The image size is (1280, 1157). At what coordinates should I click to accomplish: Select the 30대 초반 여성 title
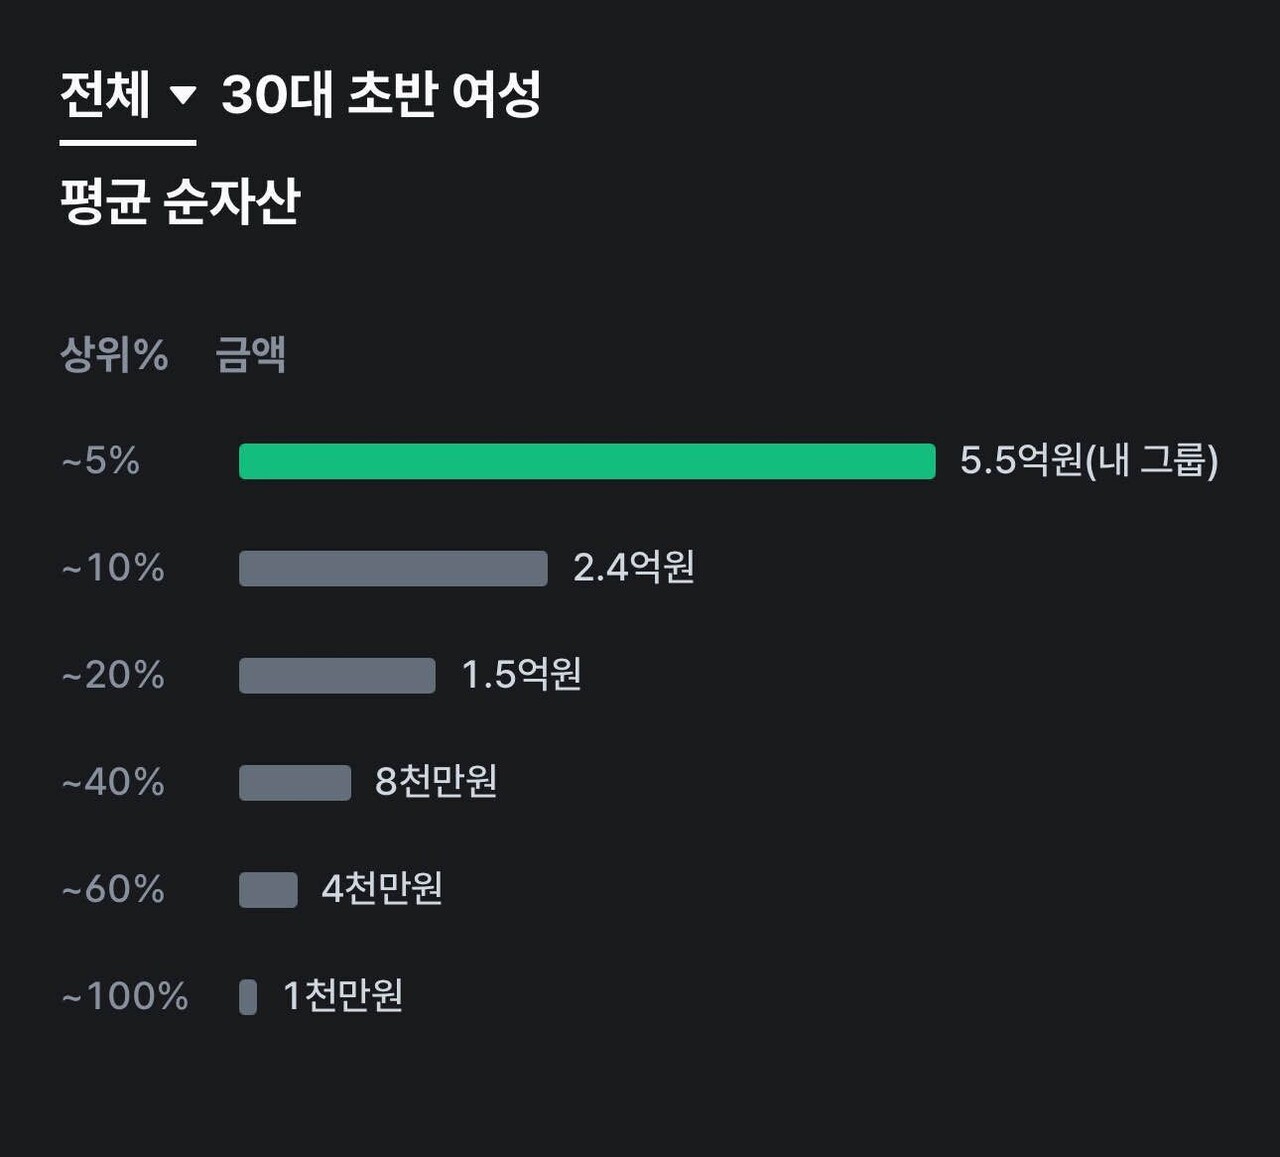tap(385, 95)
